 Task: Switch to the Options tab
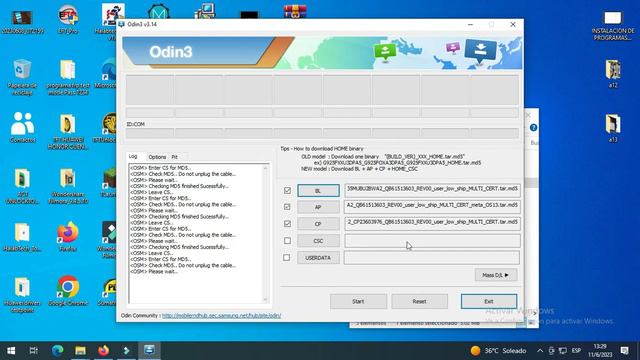[x=157, y=157]
